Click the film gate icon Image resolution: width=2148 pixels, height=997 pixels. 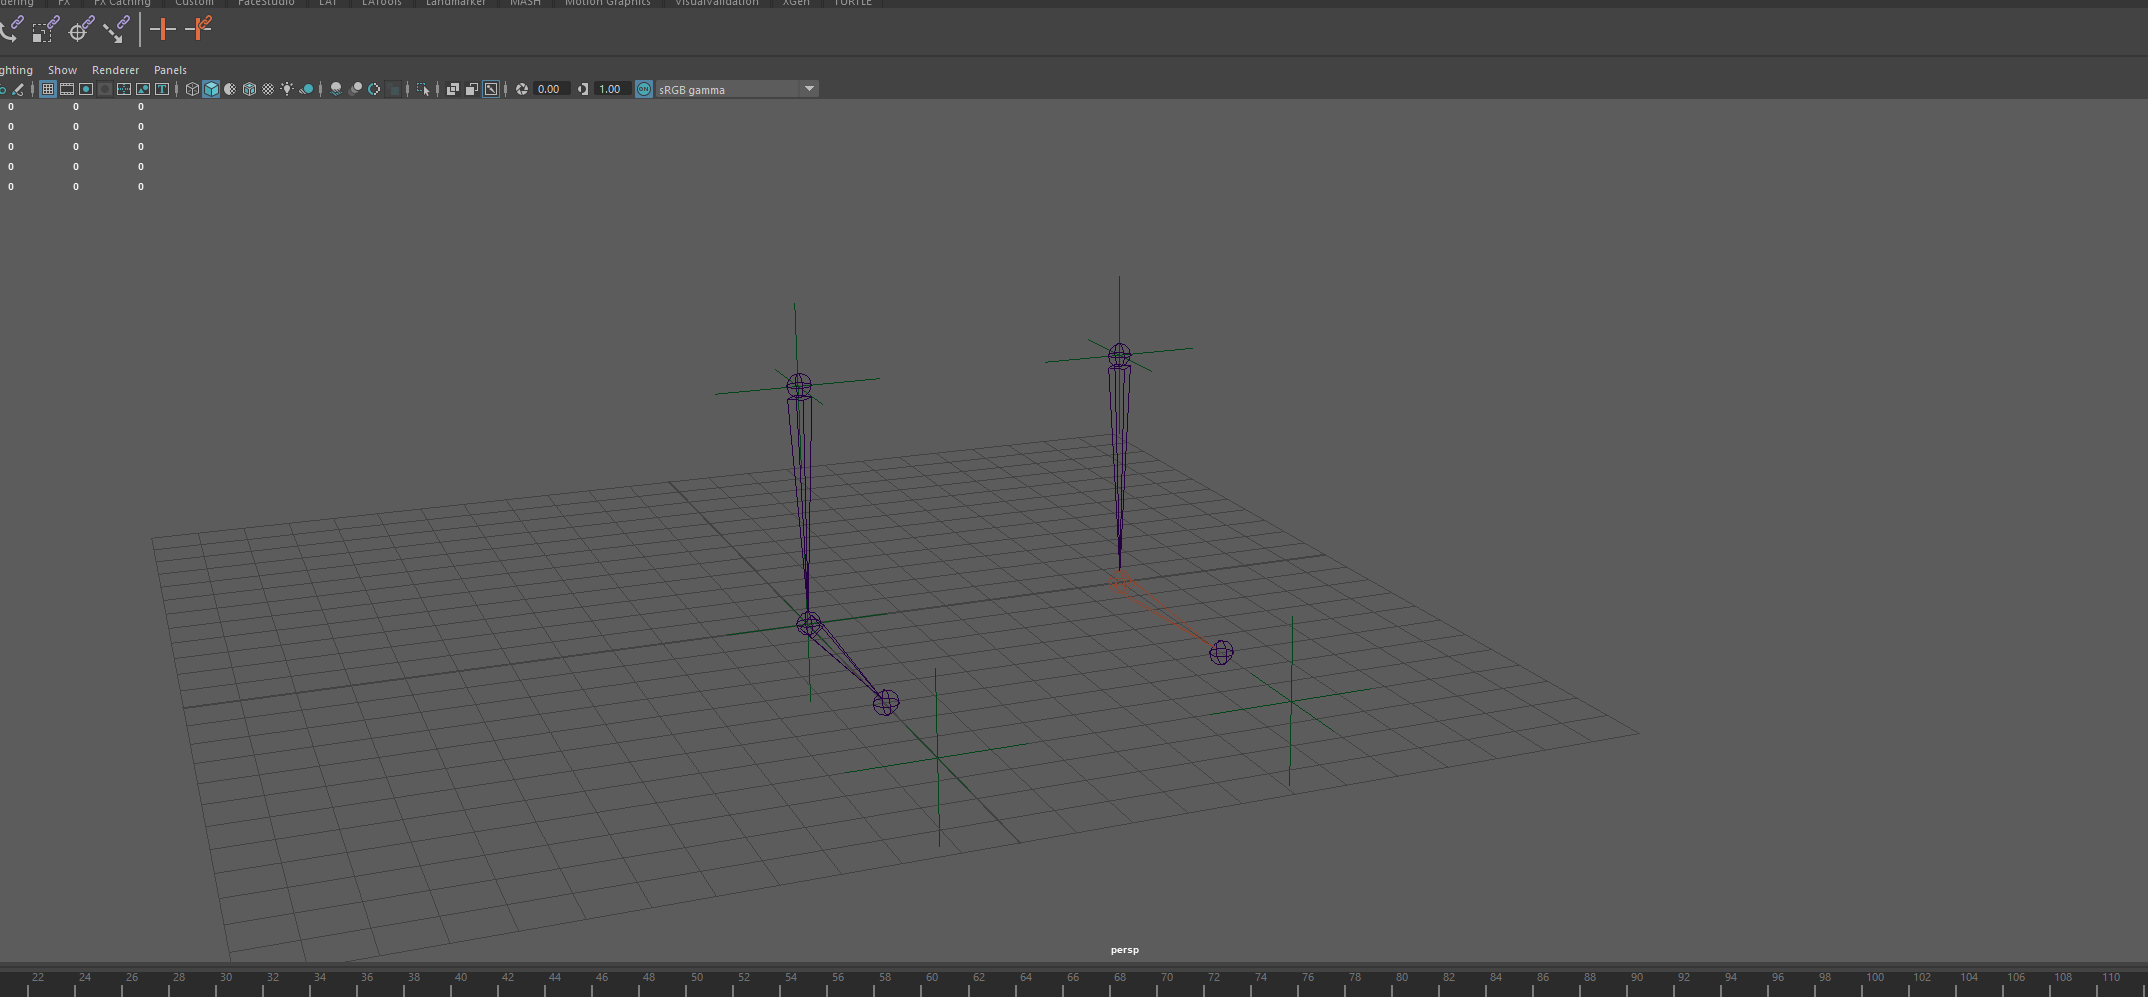(x=67, y=90)
